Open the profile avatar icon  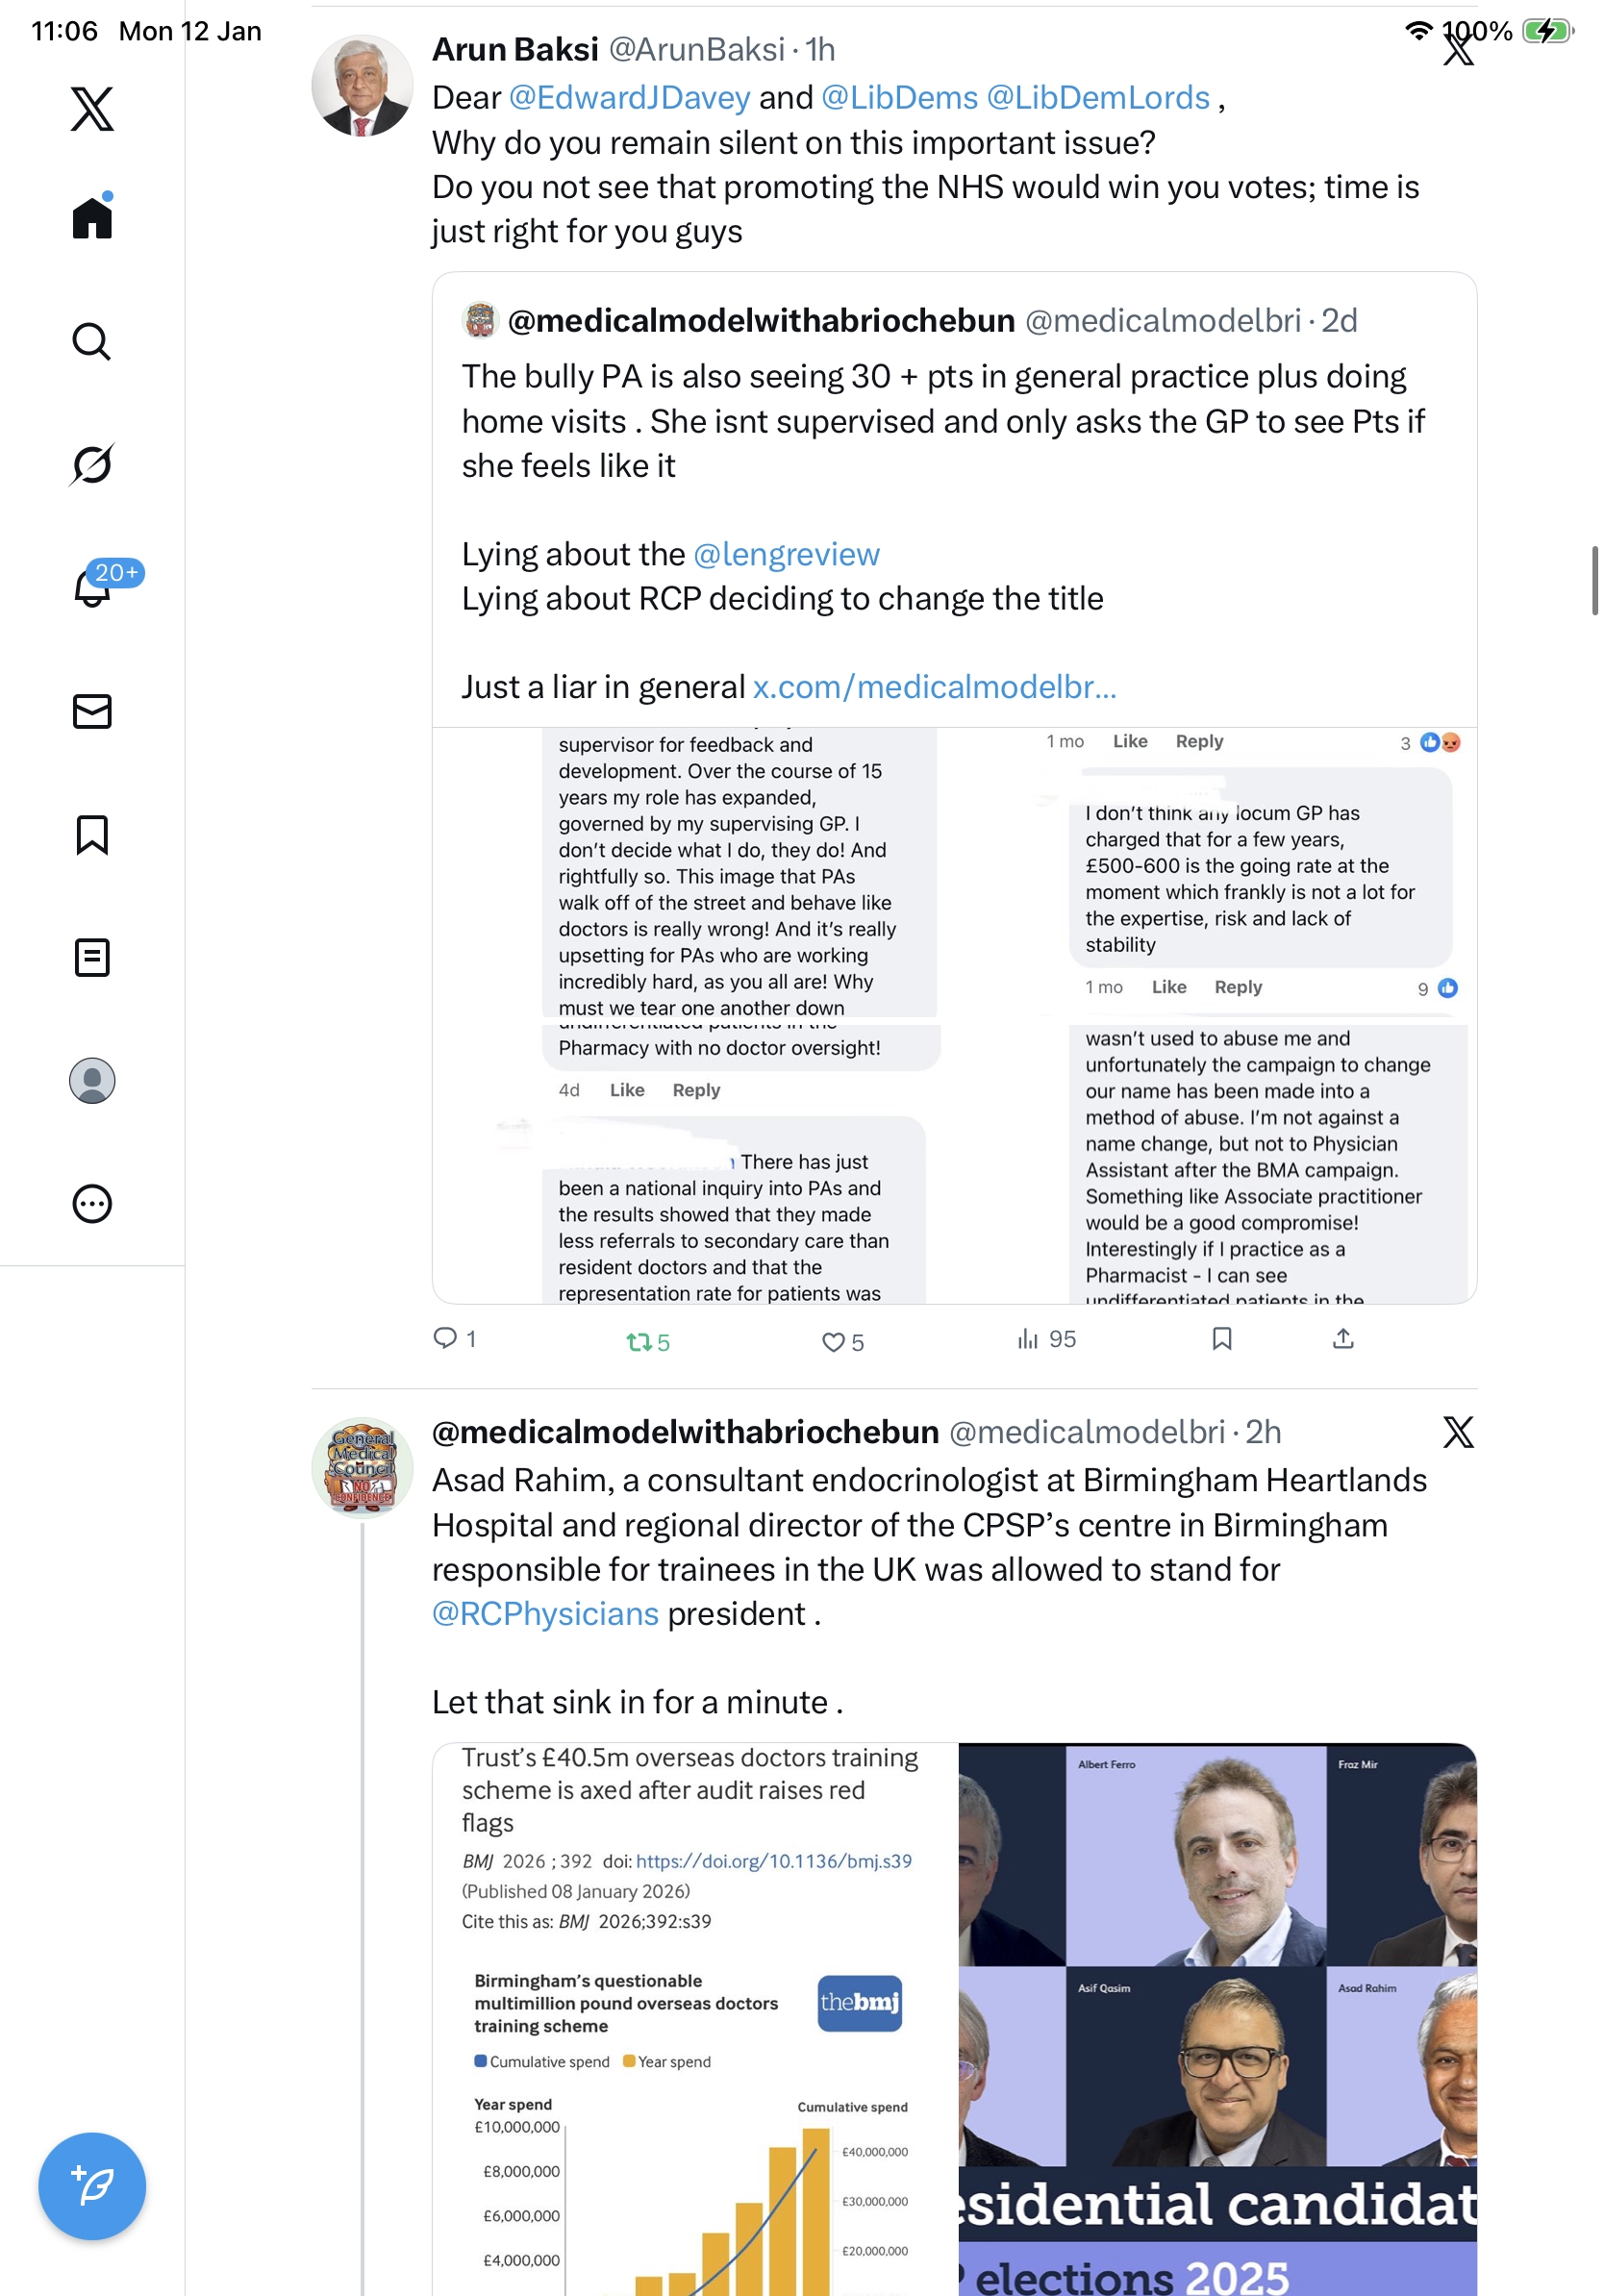pos(92,1081)
